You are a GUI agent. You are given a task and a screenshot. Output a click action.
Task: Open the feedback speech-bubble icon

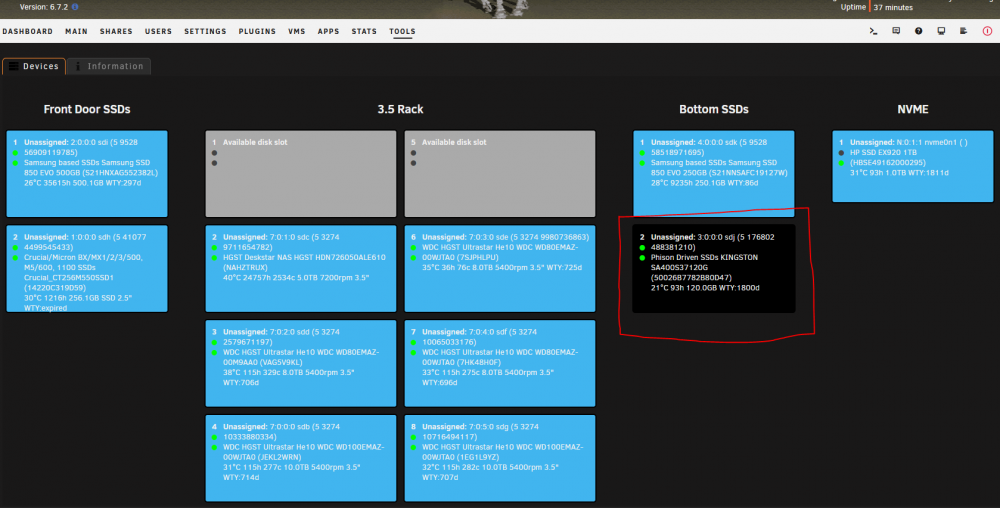896,31
